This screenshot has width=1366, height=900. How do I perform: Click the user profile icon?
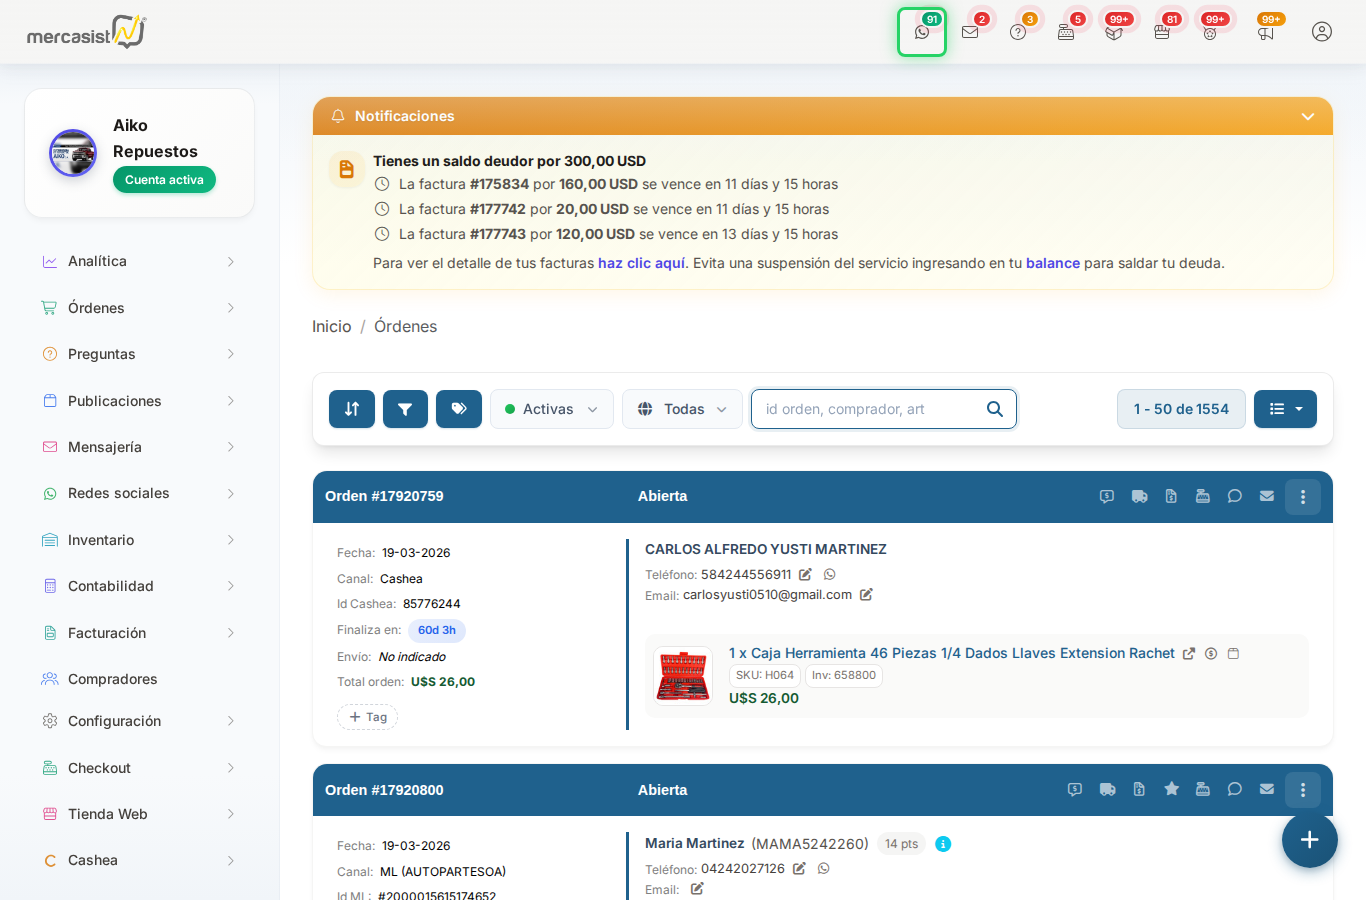(1321, 32)
